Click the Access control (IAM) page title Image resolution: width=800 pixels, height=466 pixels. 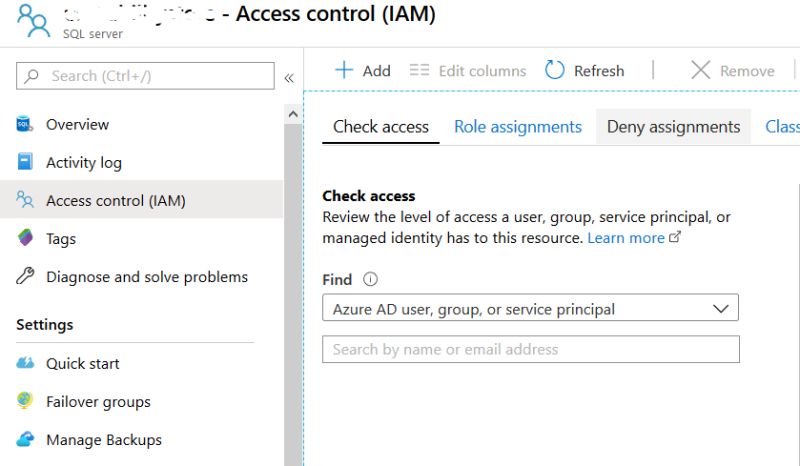click(336, 14)
